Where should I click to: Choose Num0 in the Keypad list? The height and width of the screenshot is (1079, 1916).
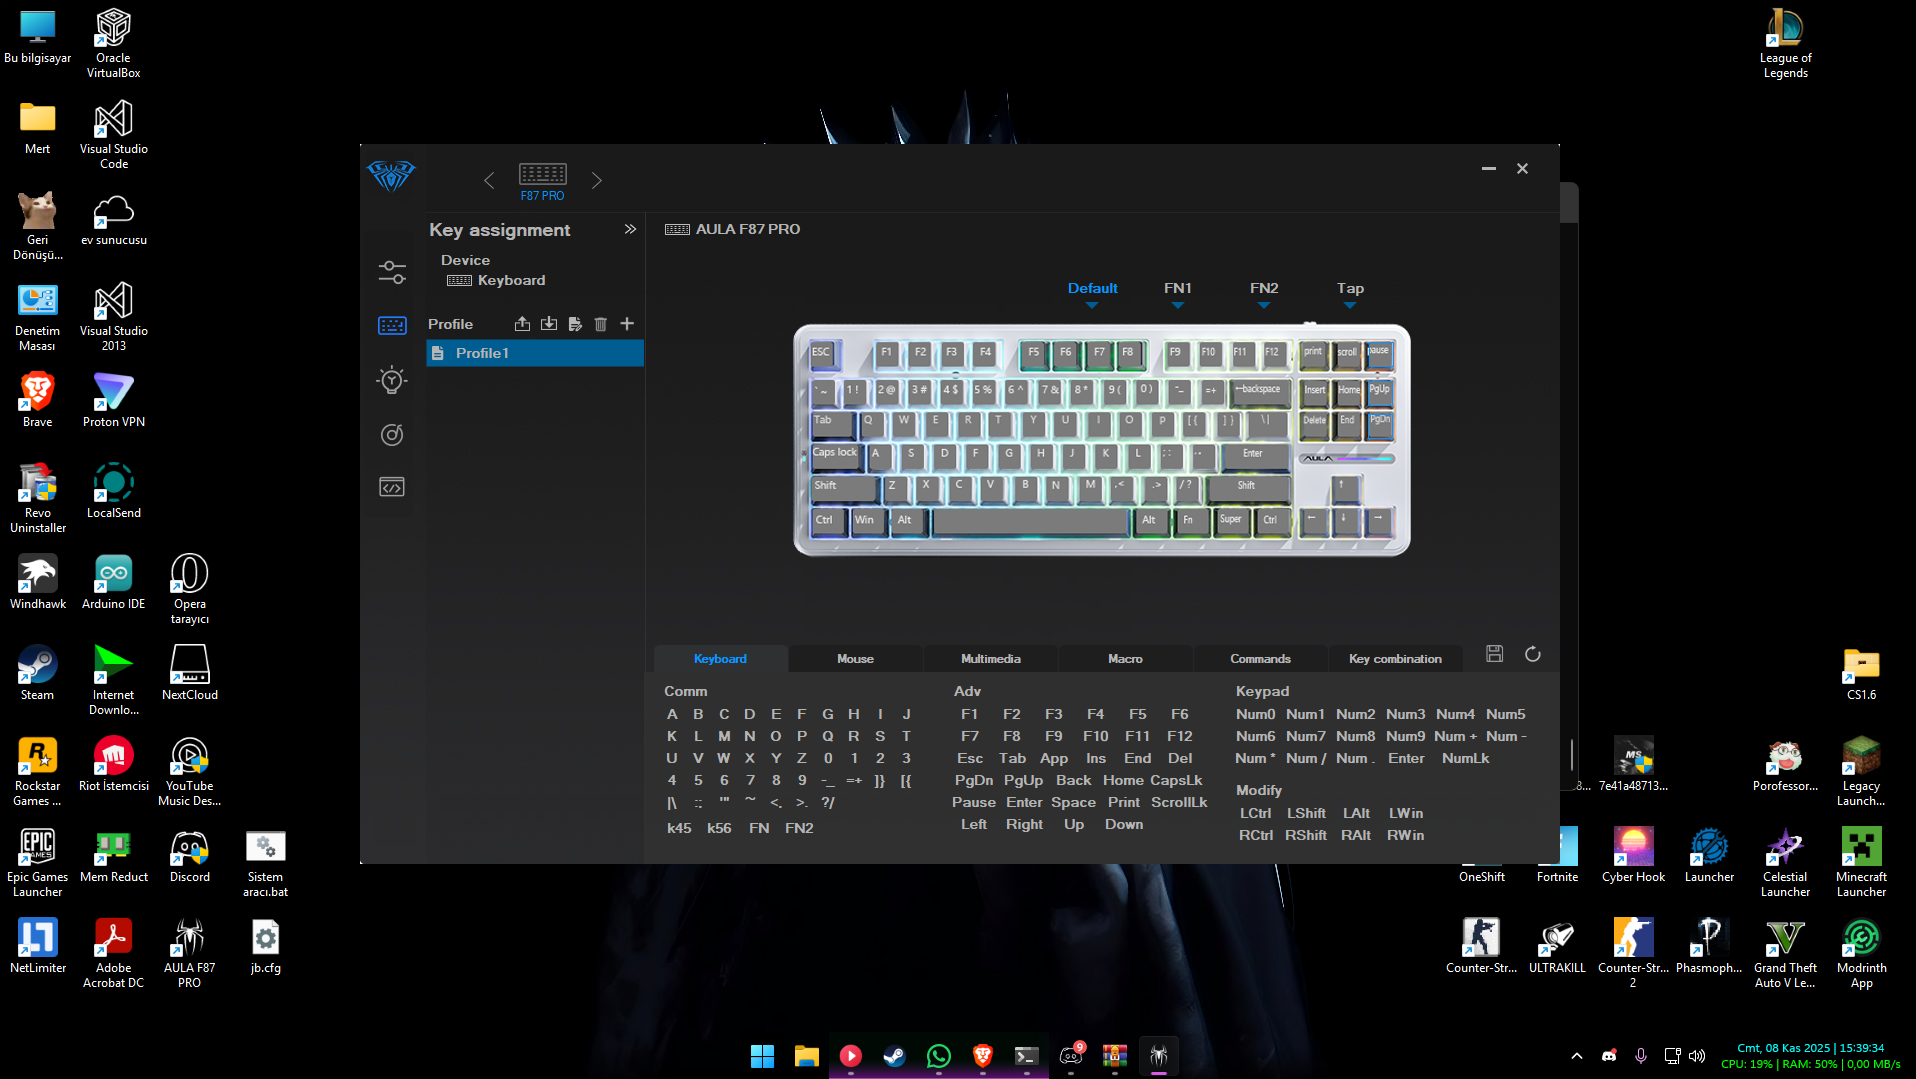pos(1255,714)
